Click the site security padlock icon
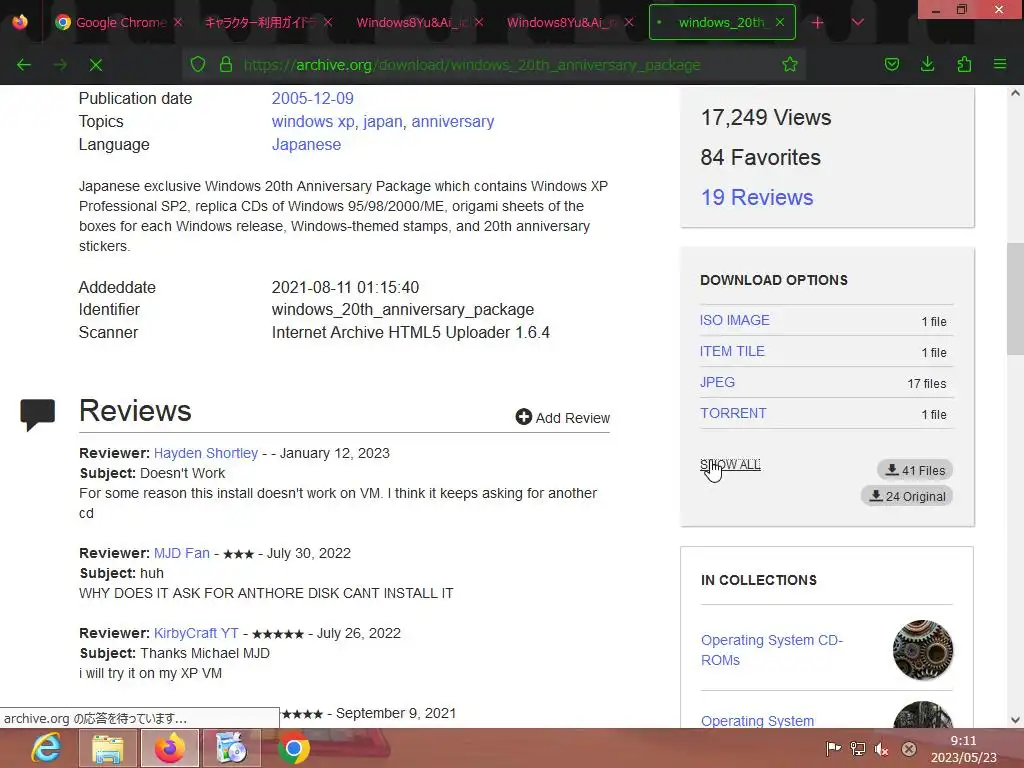 tap(226, 65)
